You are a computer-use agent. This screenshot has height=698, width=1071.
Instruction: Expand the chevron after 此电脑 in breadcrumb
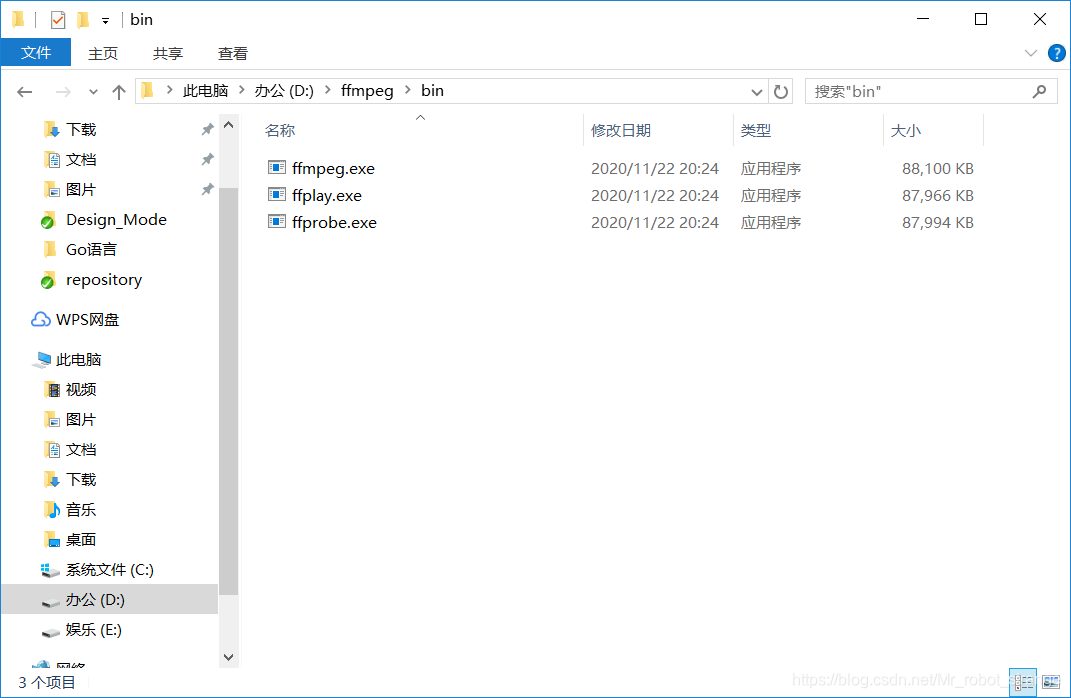(x=242, y=91)
